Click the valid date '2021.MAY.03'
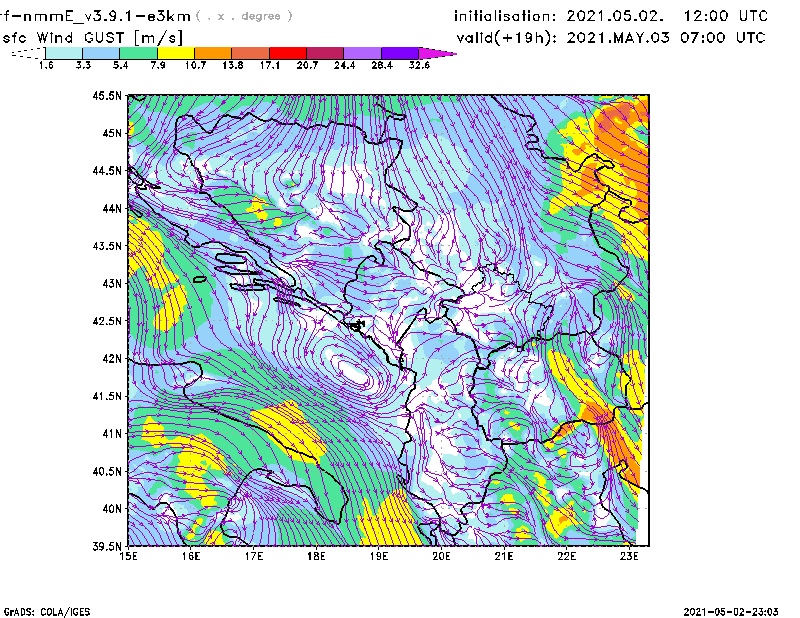This screenshot has height=618, width=800. click(618, 38)
